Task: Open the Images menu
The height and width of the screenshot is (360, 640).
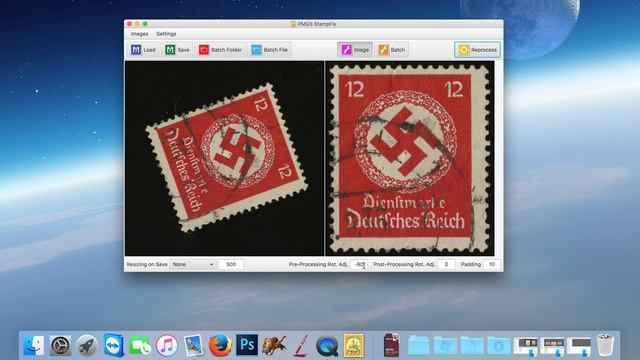Action: (x=140, y=34)
